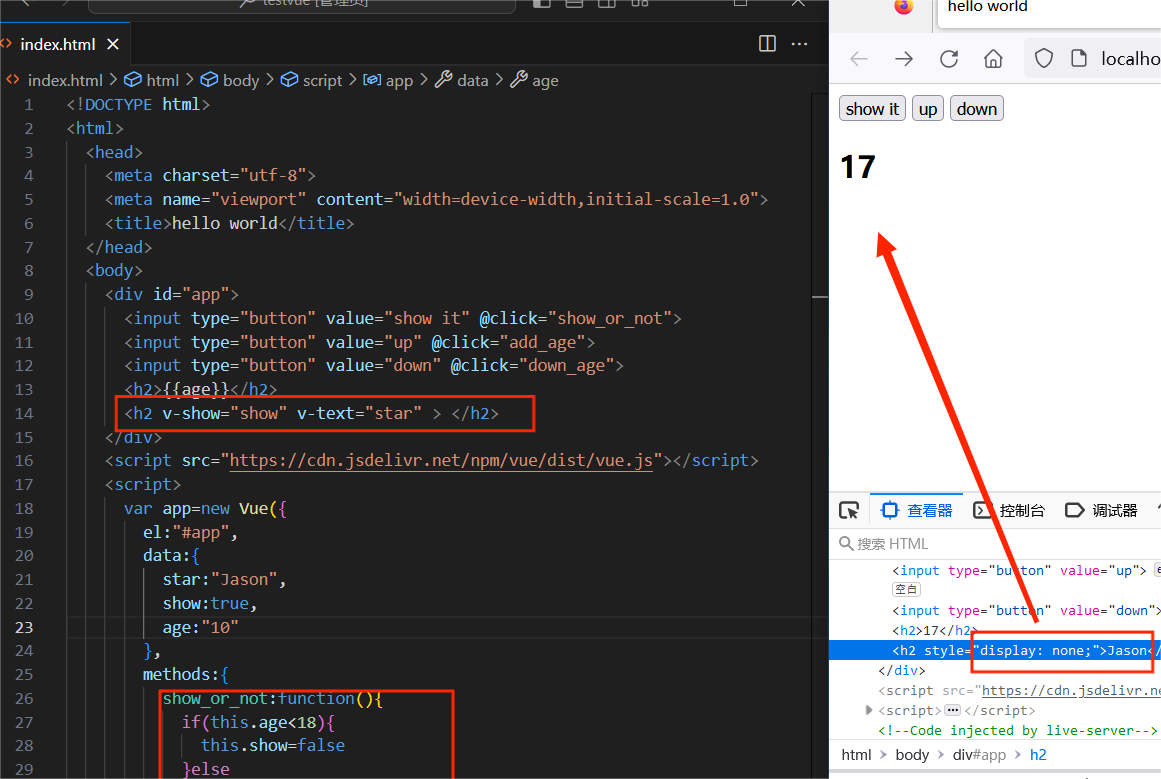Image resolution: width=1161 pixels, height=779 pixels.
Task: Place cursor on age:"10" code line
Action: pos(201,627)
